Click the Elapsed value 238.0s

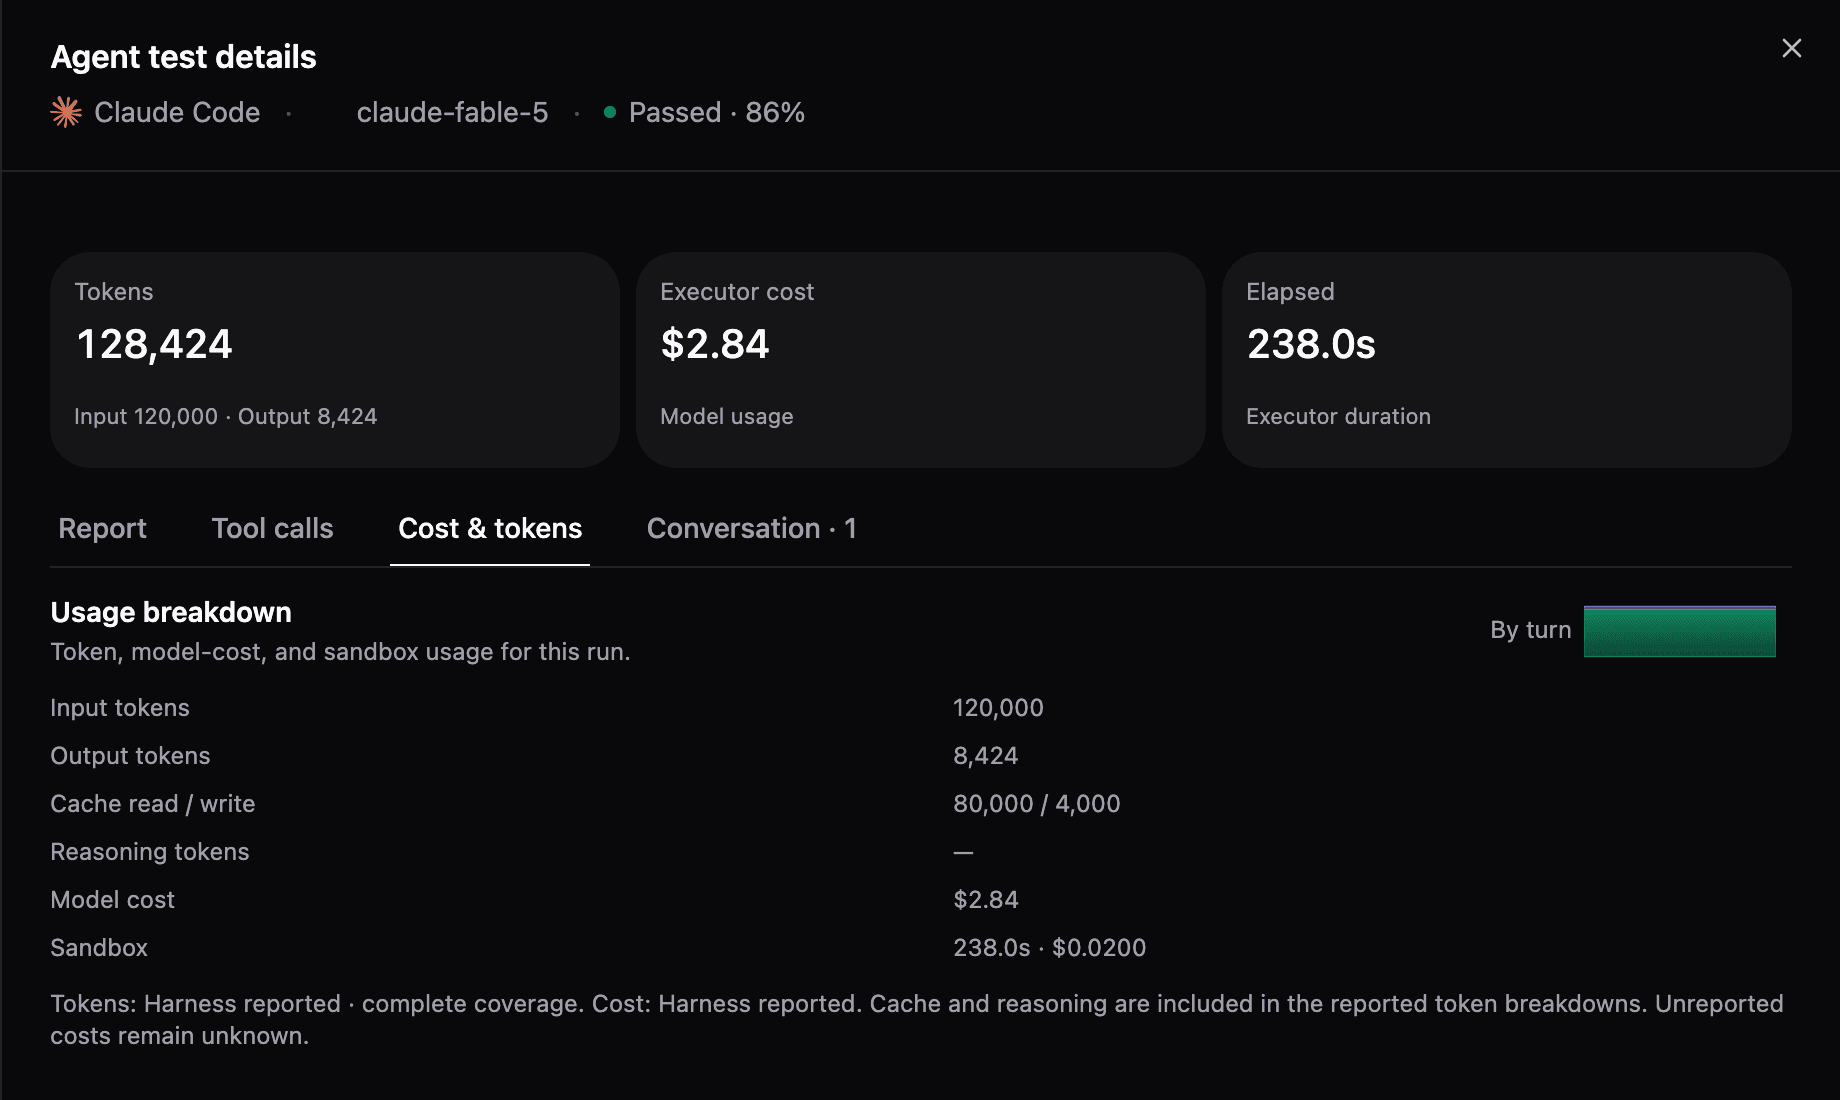click(x=1310, y=344)
